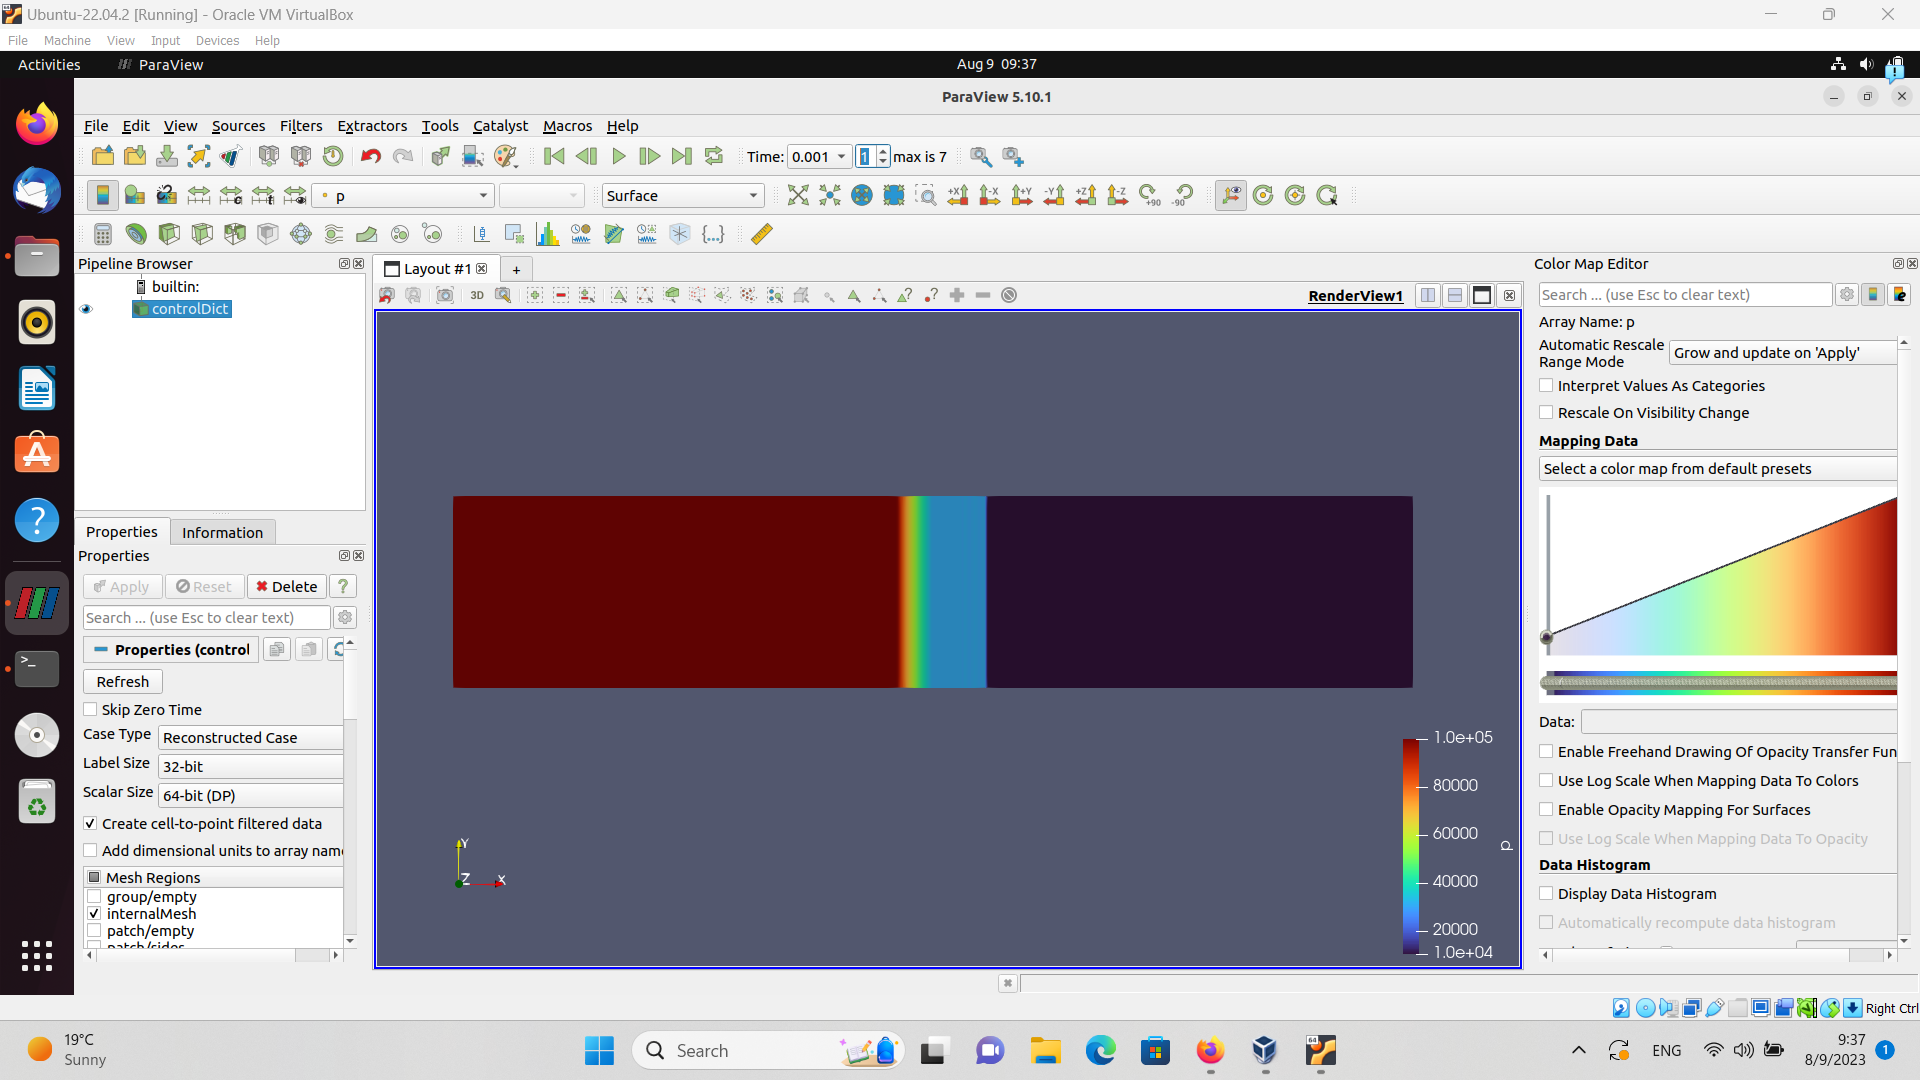
Task: Open the Surface representation dropdown
Action: point(683,196)
